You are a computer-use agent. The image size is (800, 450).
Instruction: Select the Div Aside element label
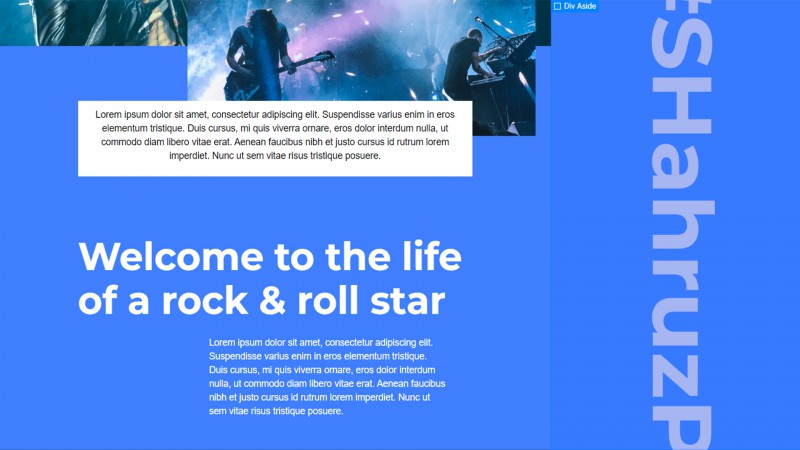(575, 6)
